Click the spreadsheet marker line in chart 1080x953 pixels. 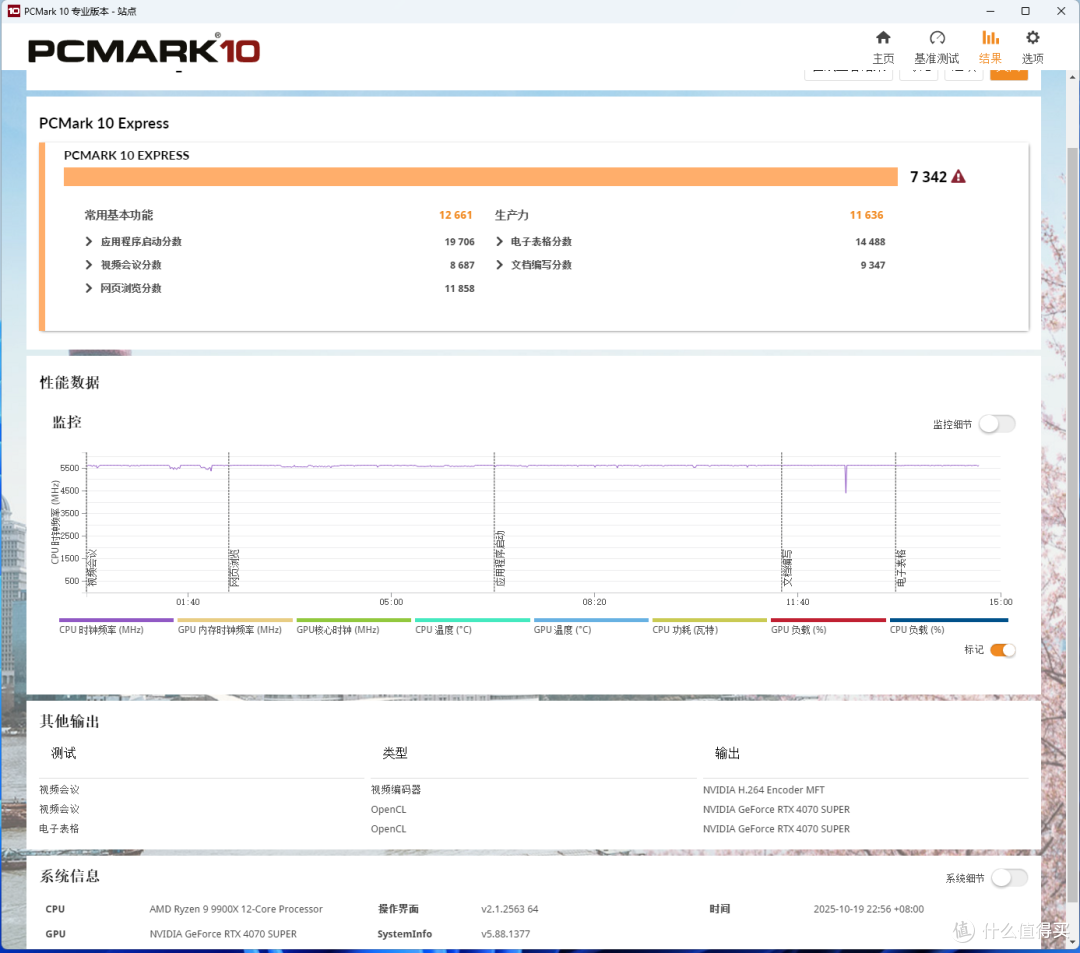[x=895, y=521]
